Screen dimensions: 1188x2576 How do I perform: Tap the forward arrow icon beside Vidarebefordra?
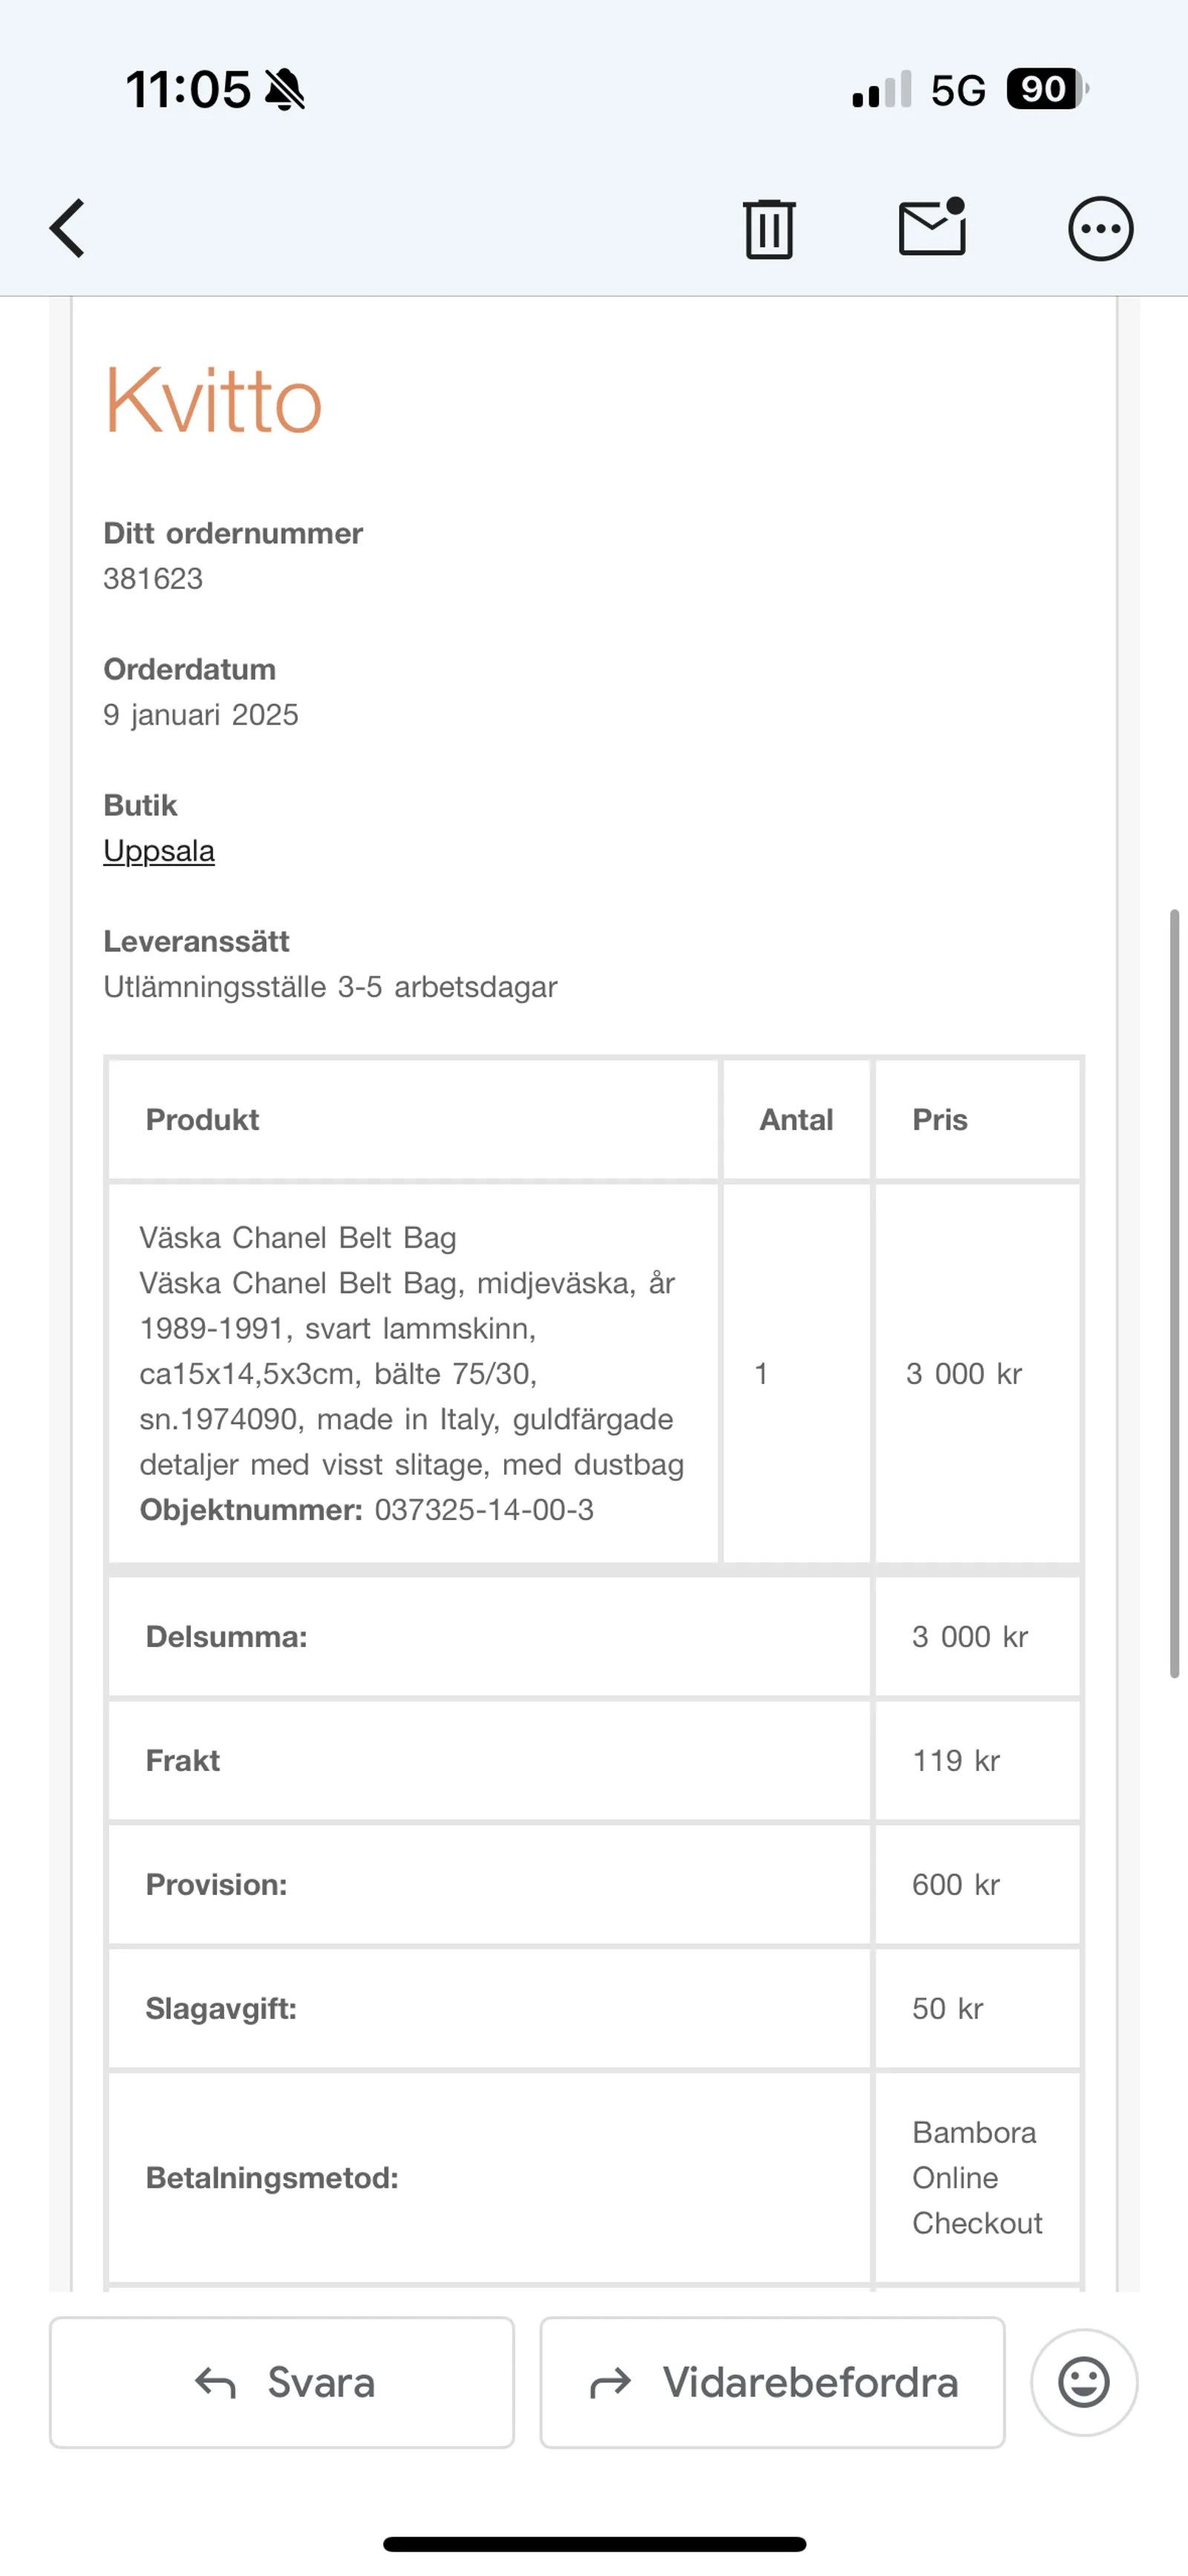[610, 2383]
